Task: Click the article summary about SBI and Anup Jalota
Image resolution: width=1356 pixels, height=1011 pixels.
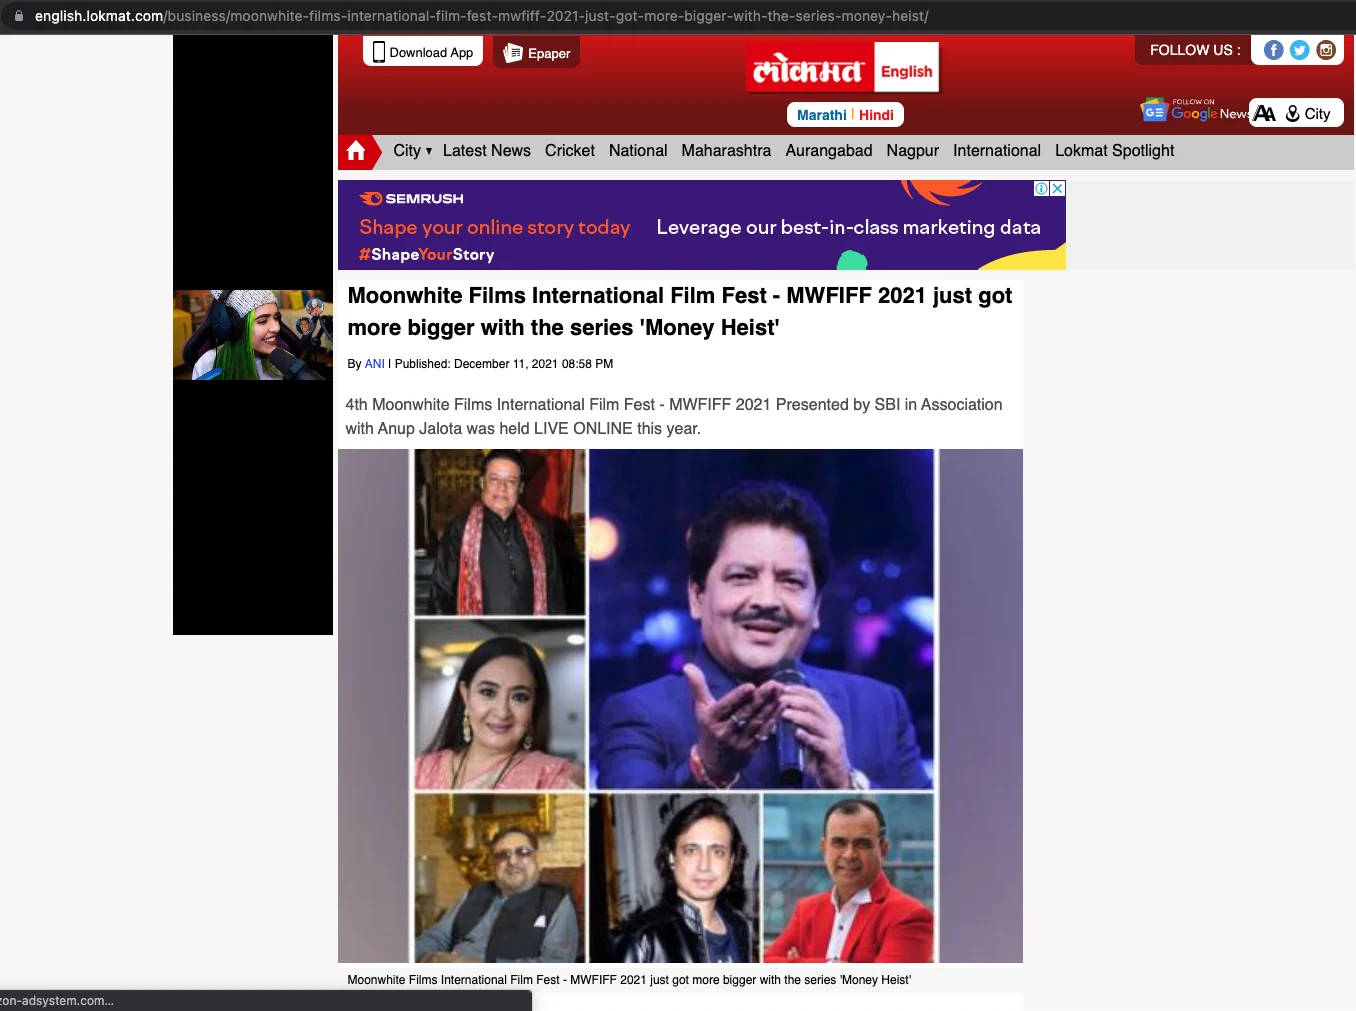Action: point(674,416)
